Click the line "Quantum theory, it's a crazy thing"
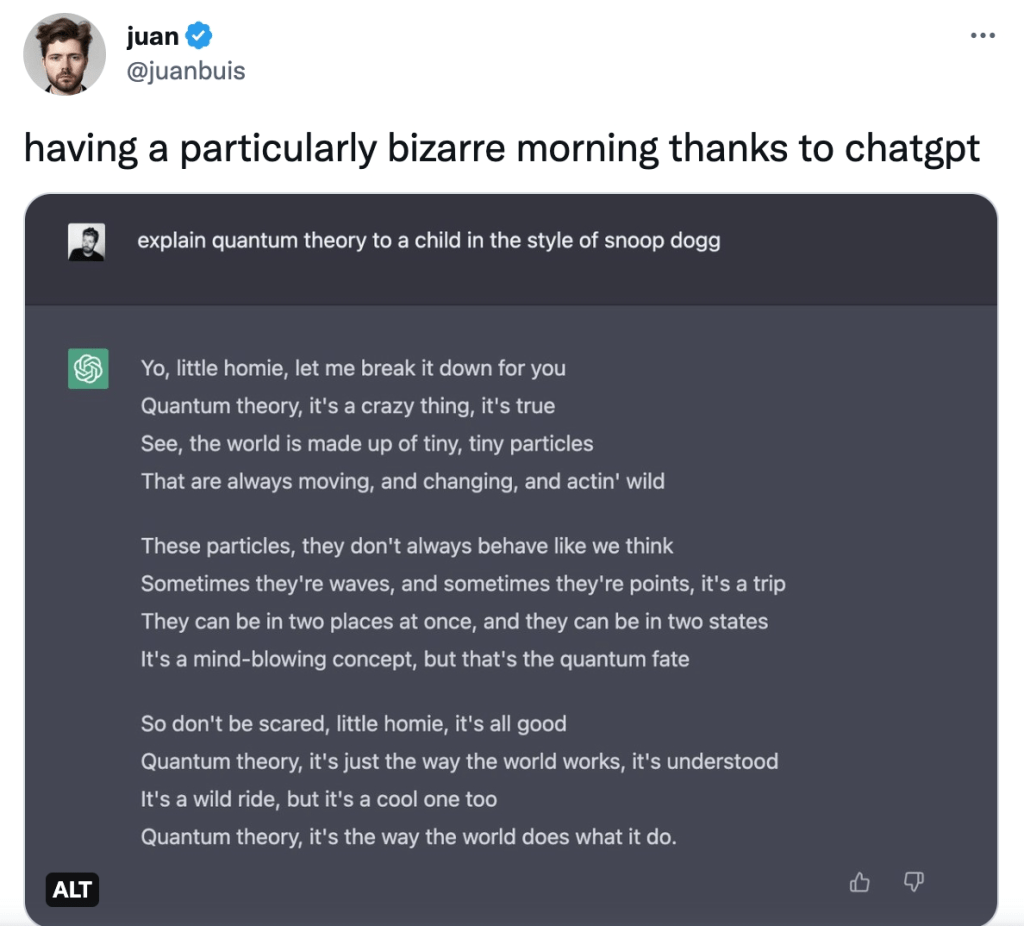1024x926 pixels. 347,406
